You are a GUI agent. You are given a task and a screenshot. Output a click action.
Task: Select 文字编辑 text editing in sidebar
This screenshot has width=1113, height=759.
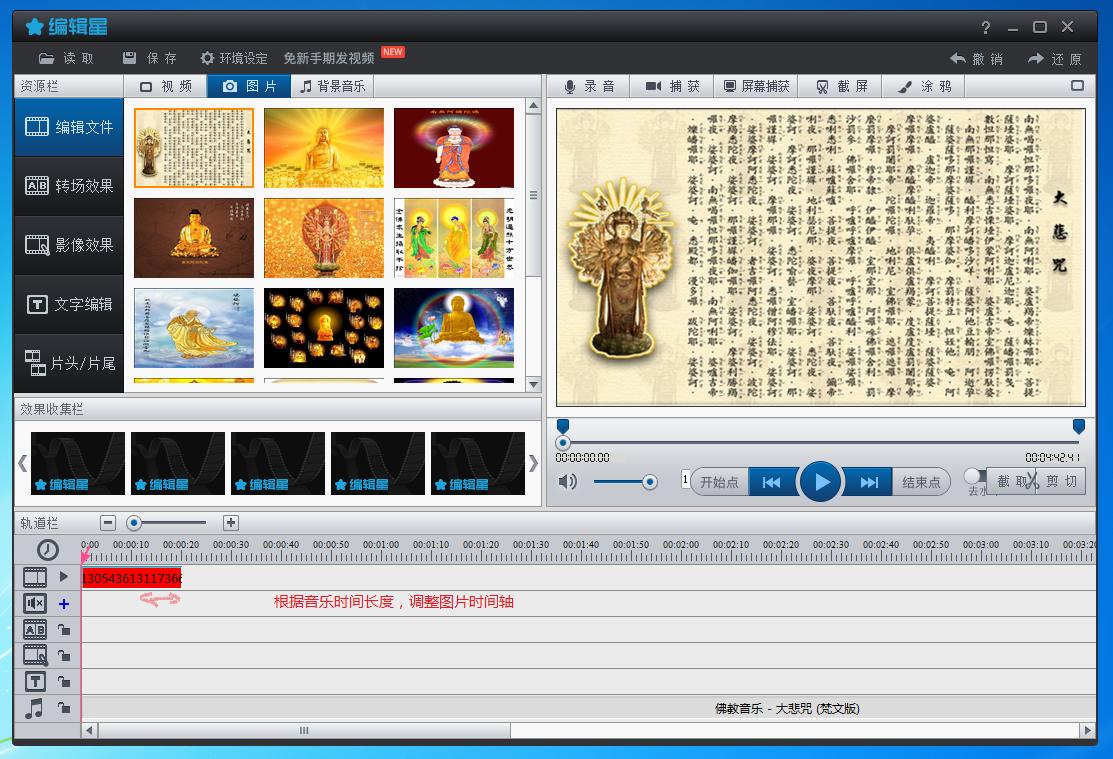point(69,304)
